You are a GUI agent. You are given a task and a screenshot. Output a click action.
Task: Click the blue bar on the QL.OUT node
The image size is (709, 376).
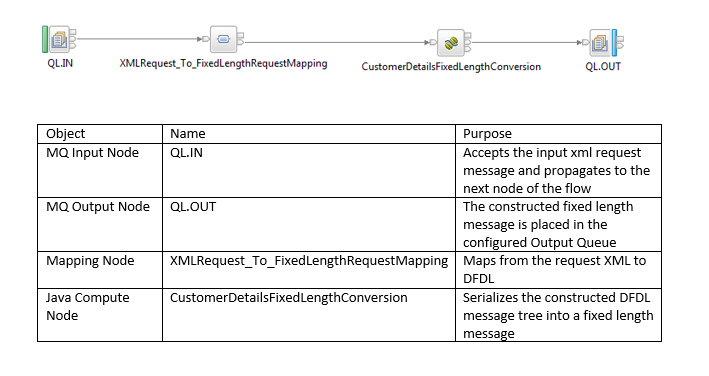(x=614, y=43)
